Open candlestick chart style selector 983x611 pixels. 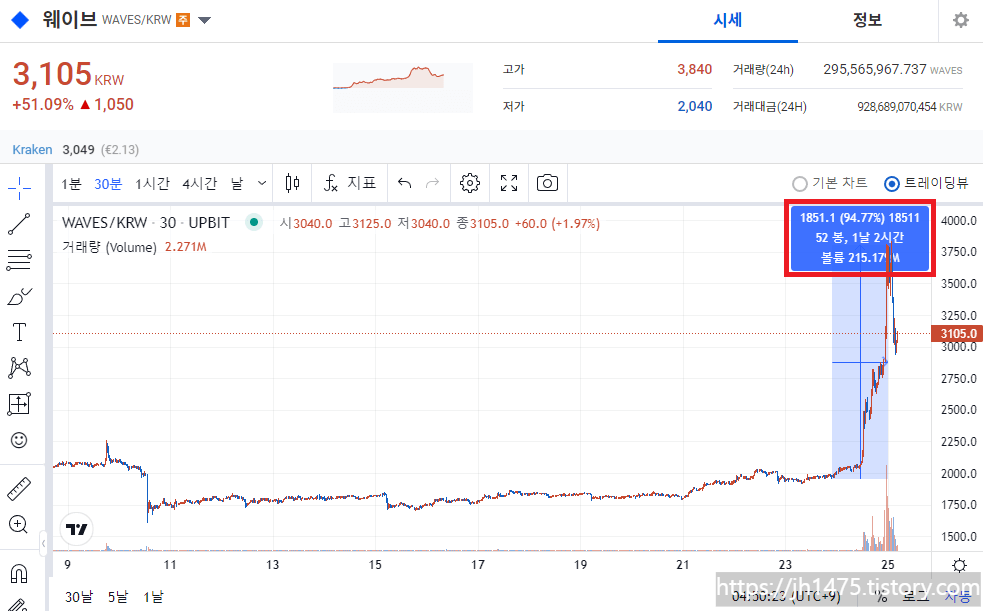pos(292,183)
